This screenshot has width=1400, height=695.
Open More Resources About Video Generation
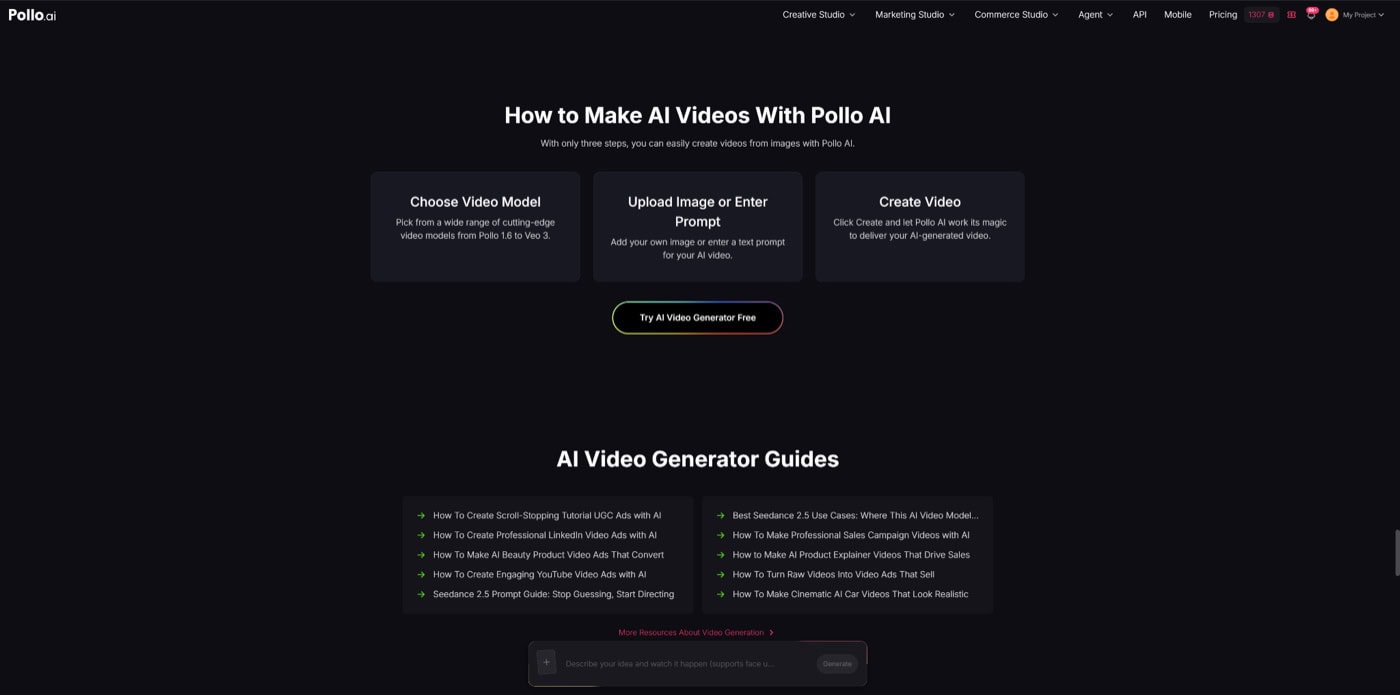coord(696,633)
